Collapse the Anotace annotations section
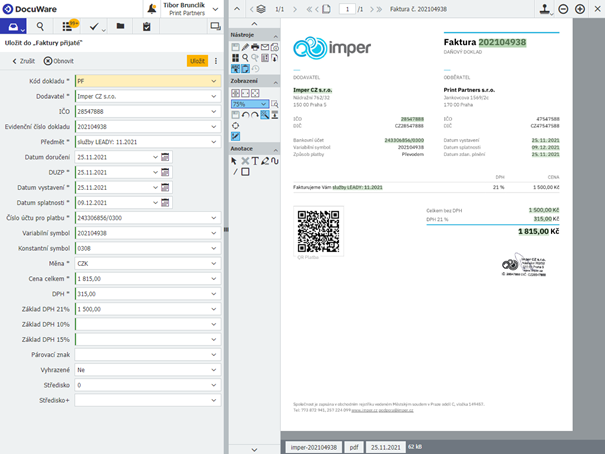This screenshot has width=605, height=454. [275, 149]
